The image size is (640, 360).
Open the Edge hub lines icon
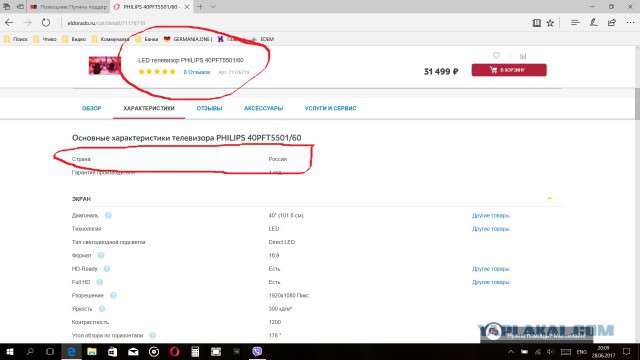point(575,23)
